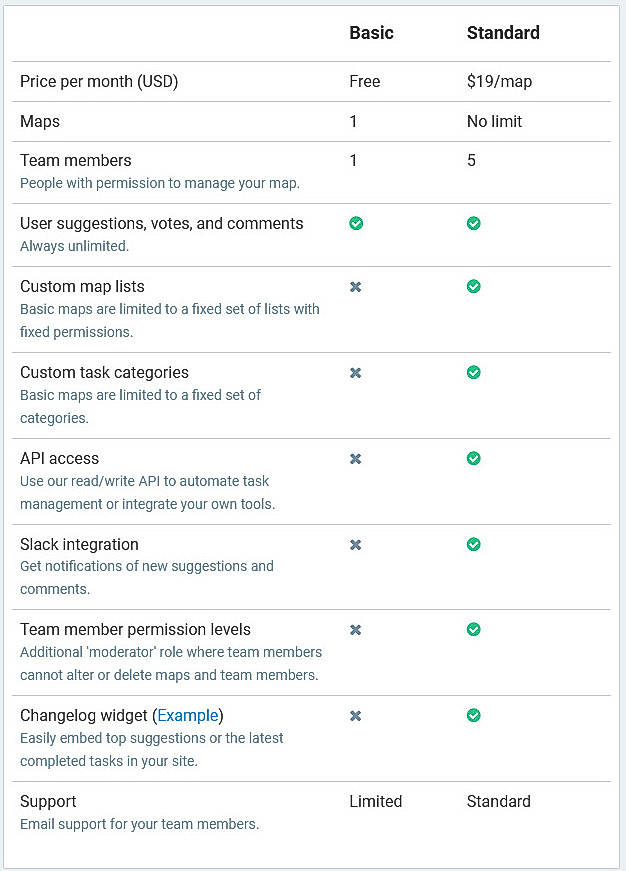Select the Basic plan column header
Viewport: 626px width, 871px height.
pyautogui.click(x=370, y=33)
